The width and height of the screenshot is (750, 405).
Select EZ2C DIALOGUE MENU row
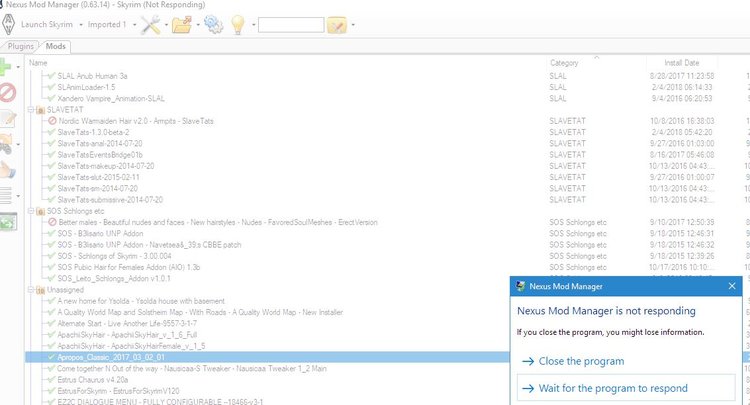(160, 402)
